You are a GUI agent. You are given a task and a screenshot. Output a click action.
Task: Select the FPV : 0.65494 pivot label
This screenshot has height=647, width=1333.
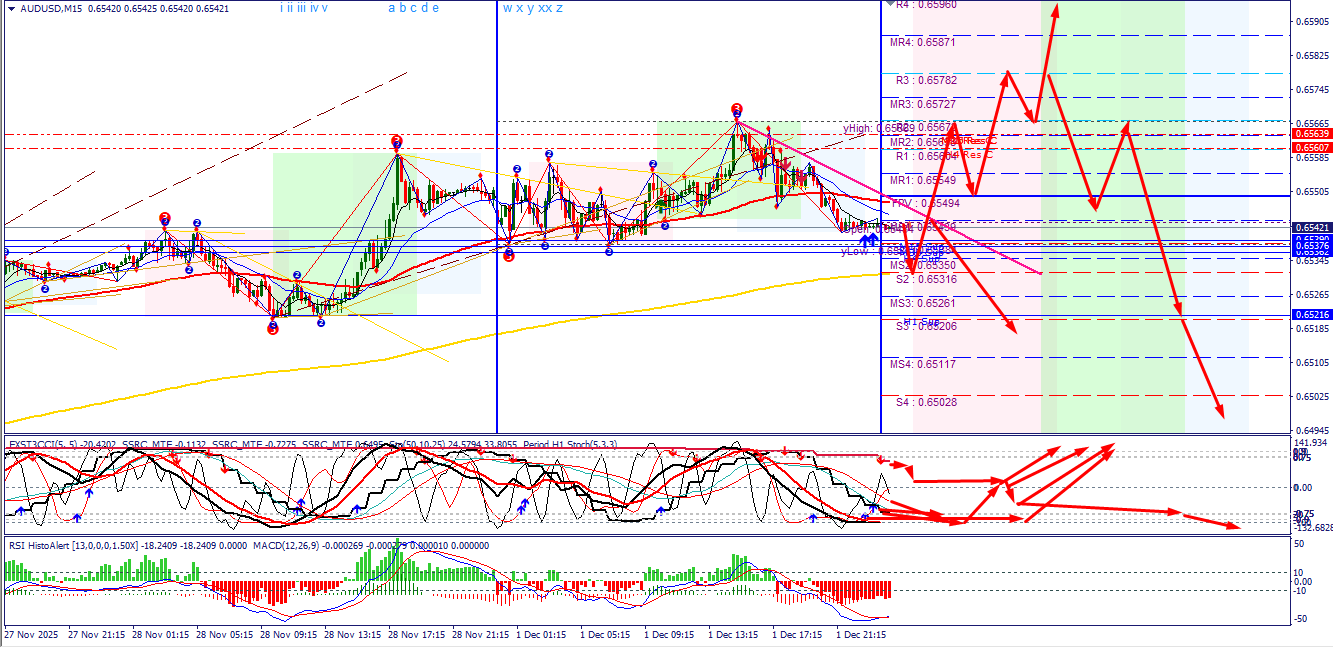[x=924, y=203]
